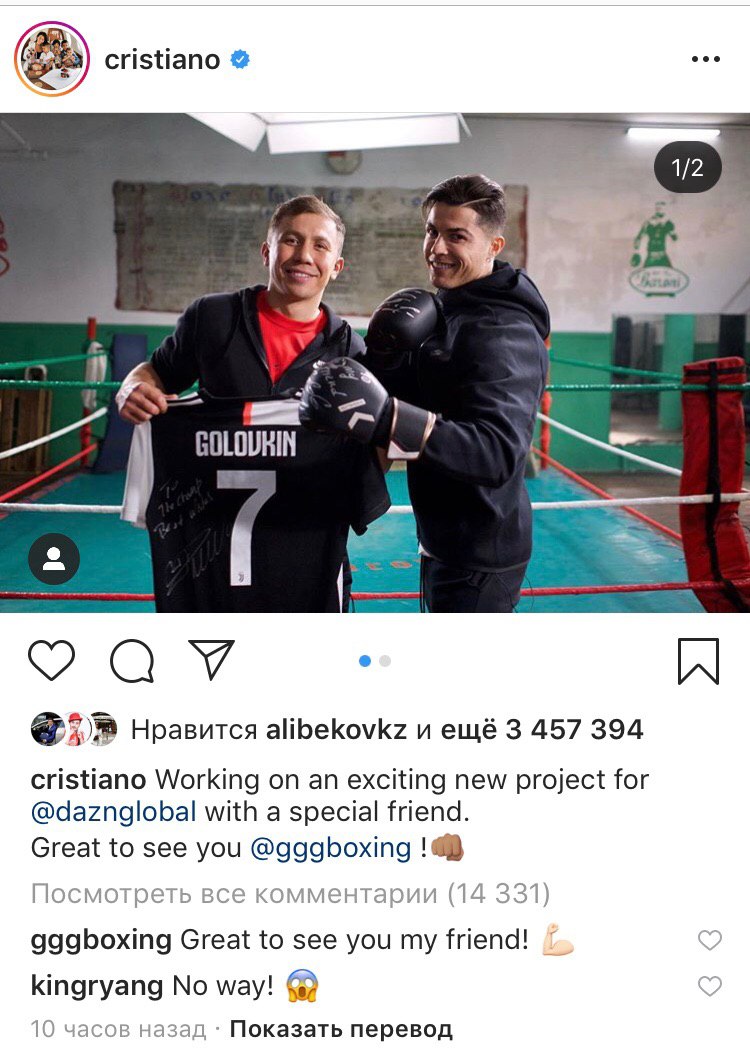Open alibekovkz profile from likes line
The image size is (750, 1051).
[336, 729]
